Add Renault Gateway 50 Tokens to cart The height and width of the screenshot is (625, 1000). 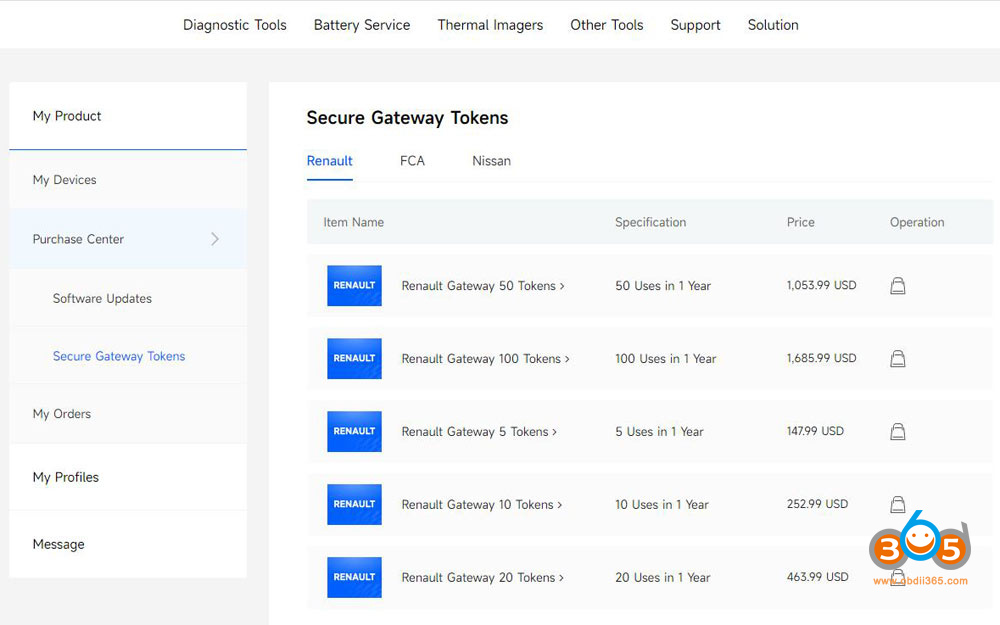tap(897, 286)
